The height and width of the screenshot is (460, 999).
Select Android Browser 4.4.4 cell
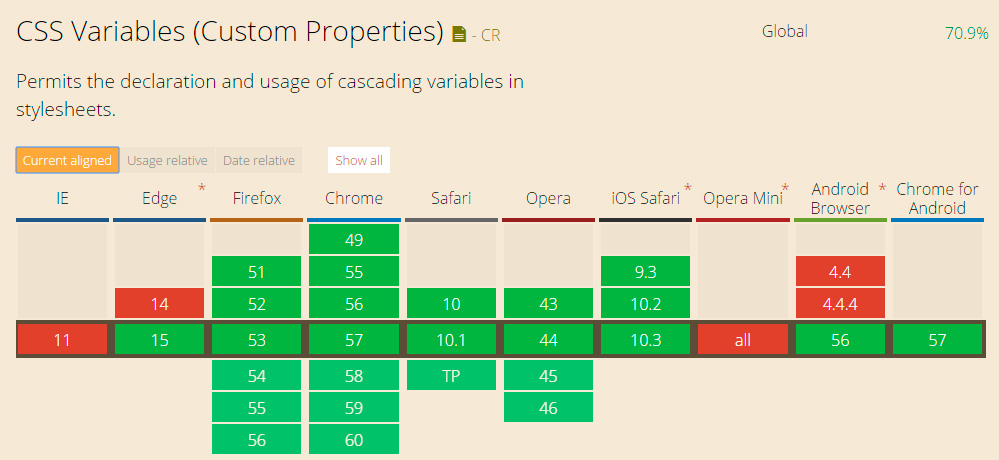tap(840, 304)
